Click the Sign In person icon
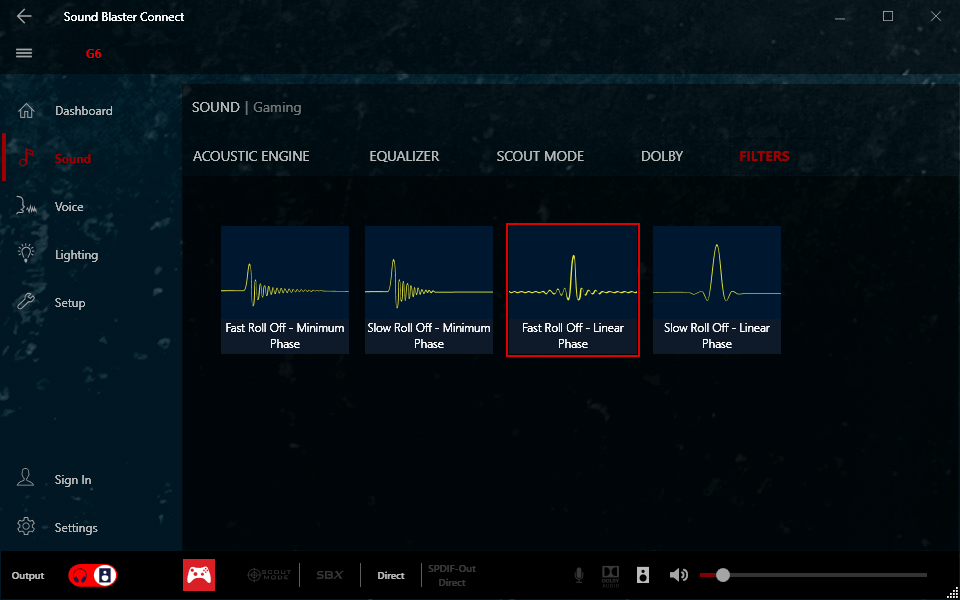The height and width of the screenshot is (600, 960). click(x=26, y=478)
